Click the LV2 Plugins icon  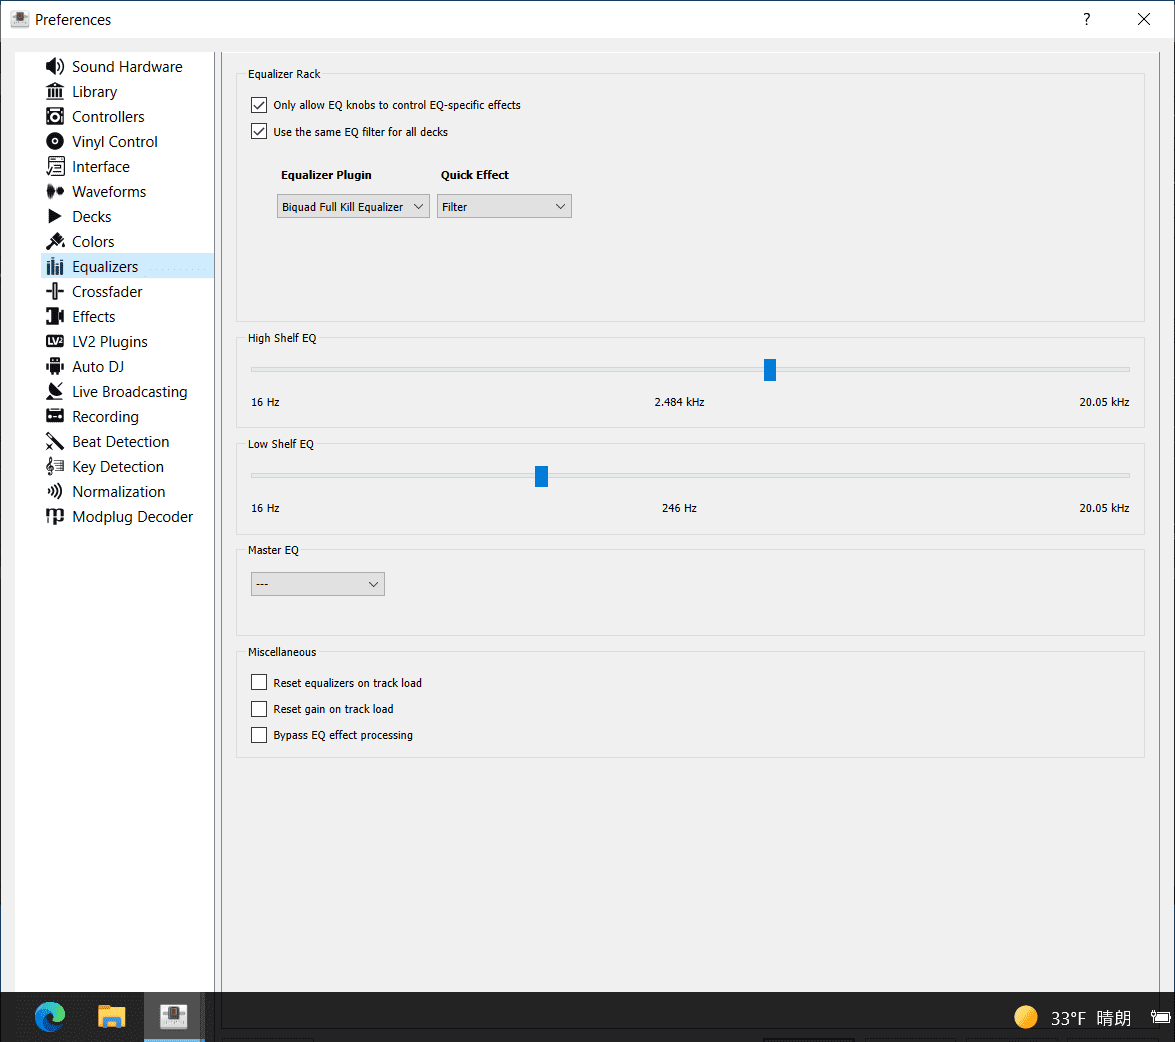[55, 342]
